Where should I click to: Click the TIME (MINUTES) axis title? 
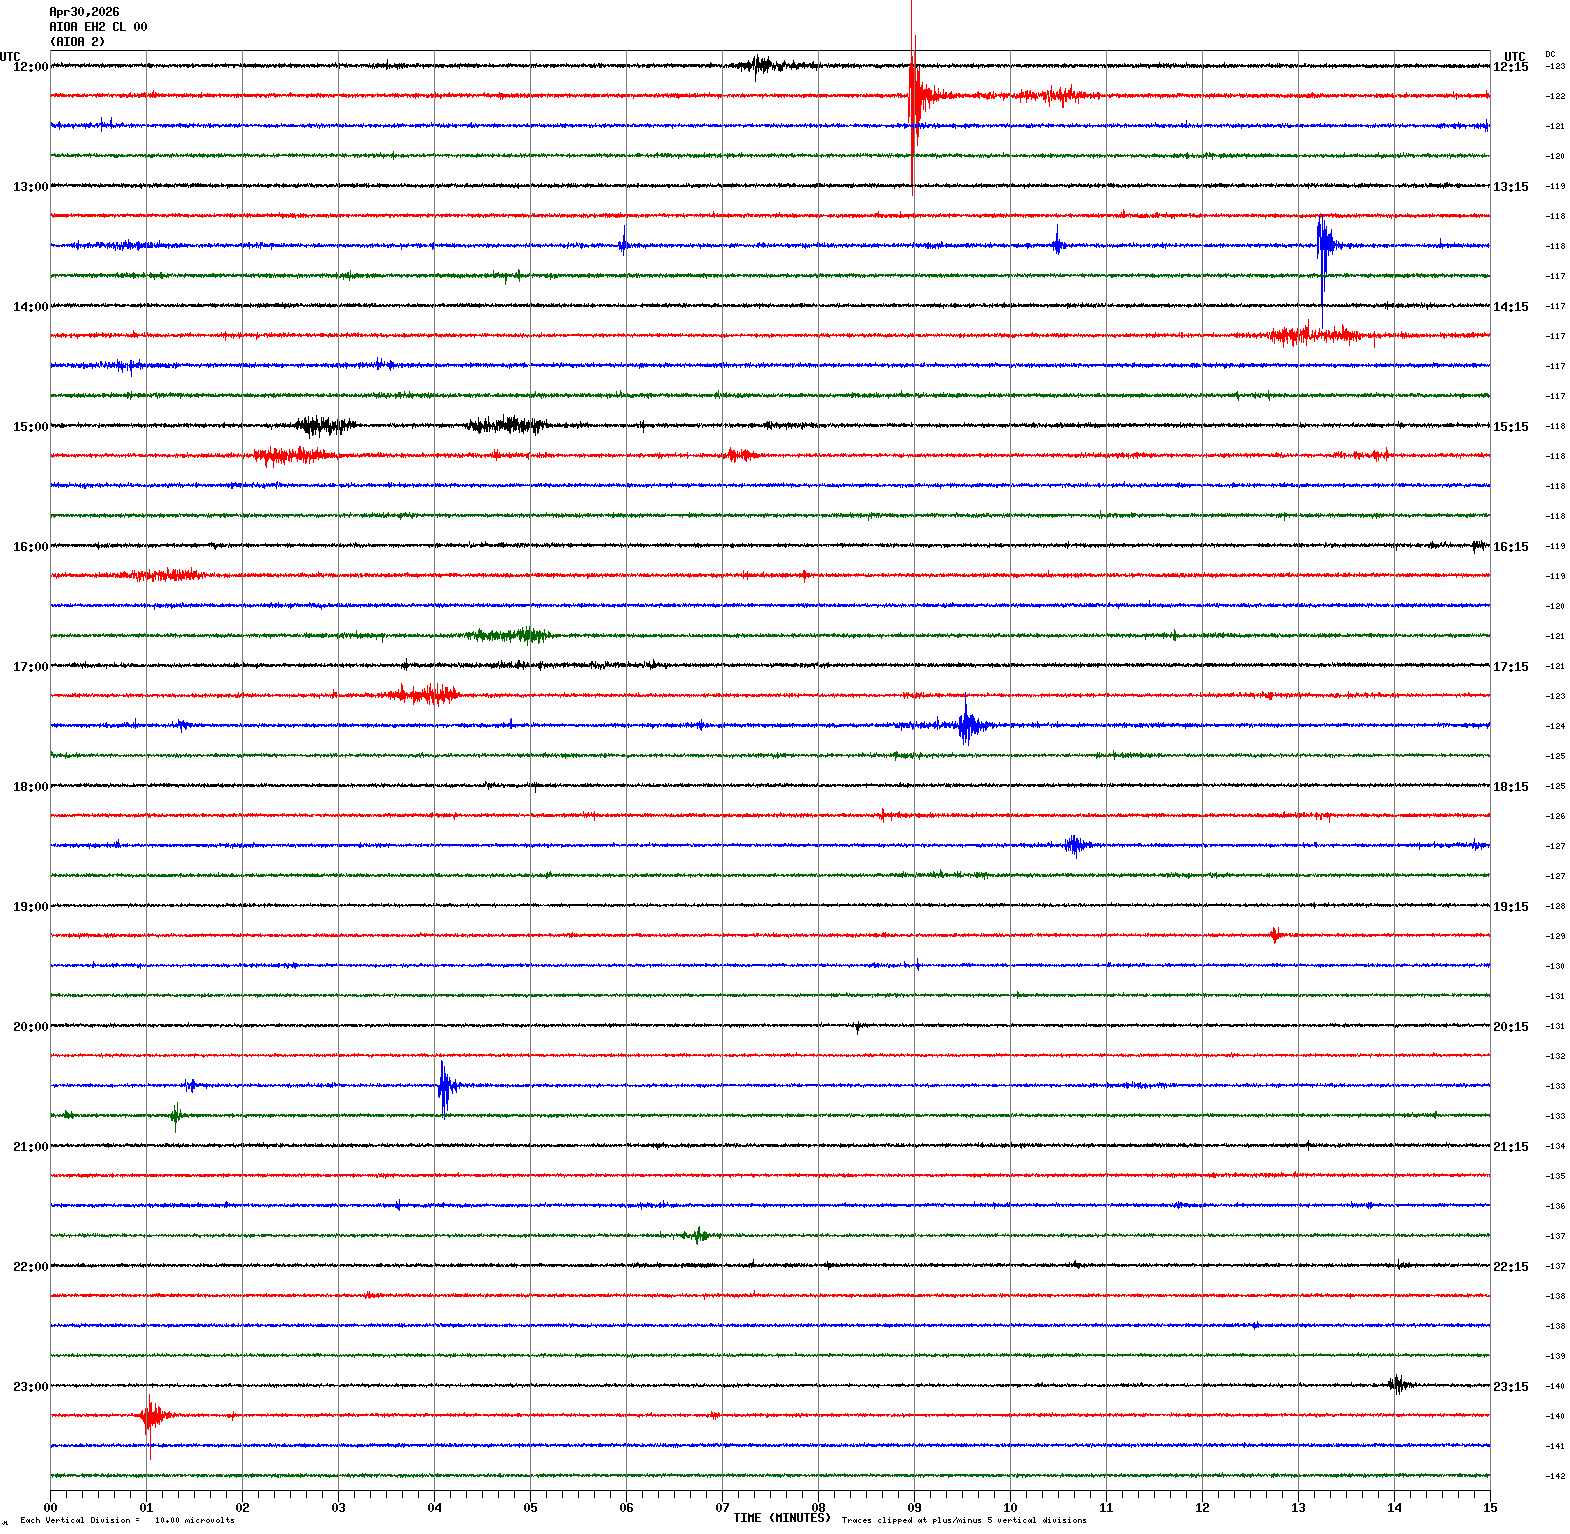[x=782, y=1518]
